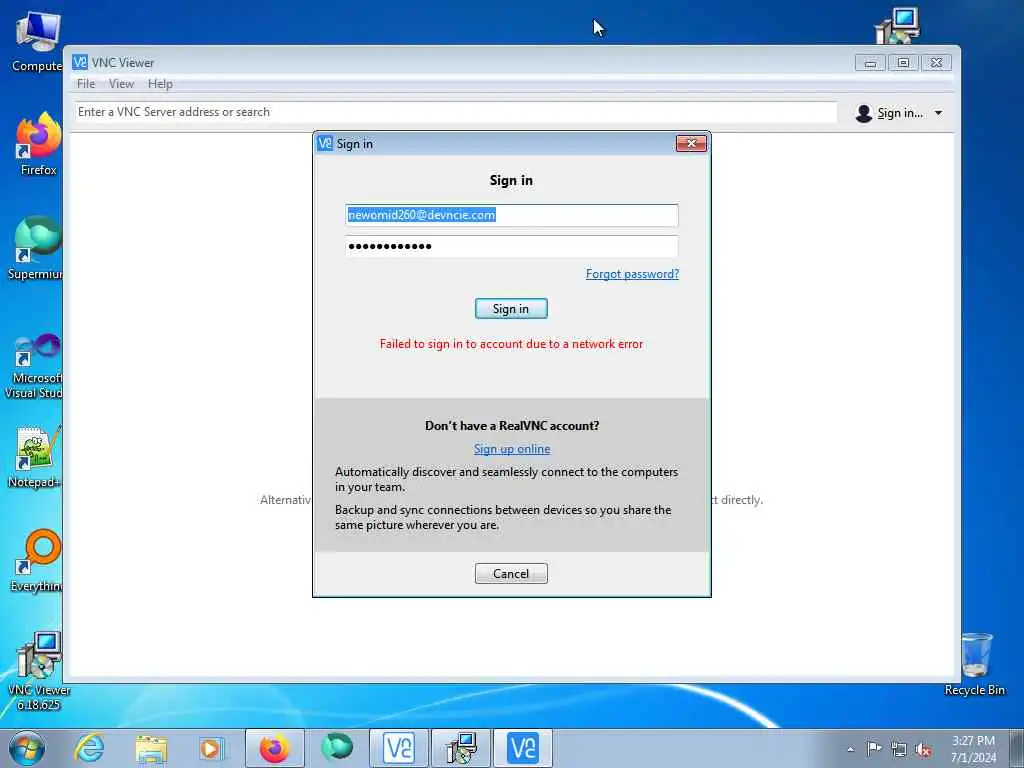Click the Sign in dialog title icon
This screenshot has width=1024, height=768.
(325, 143)
